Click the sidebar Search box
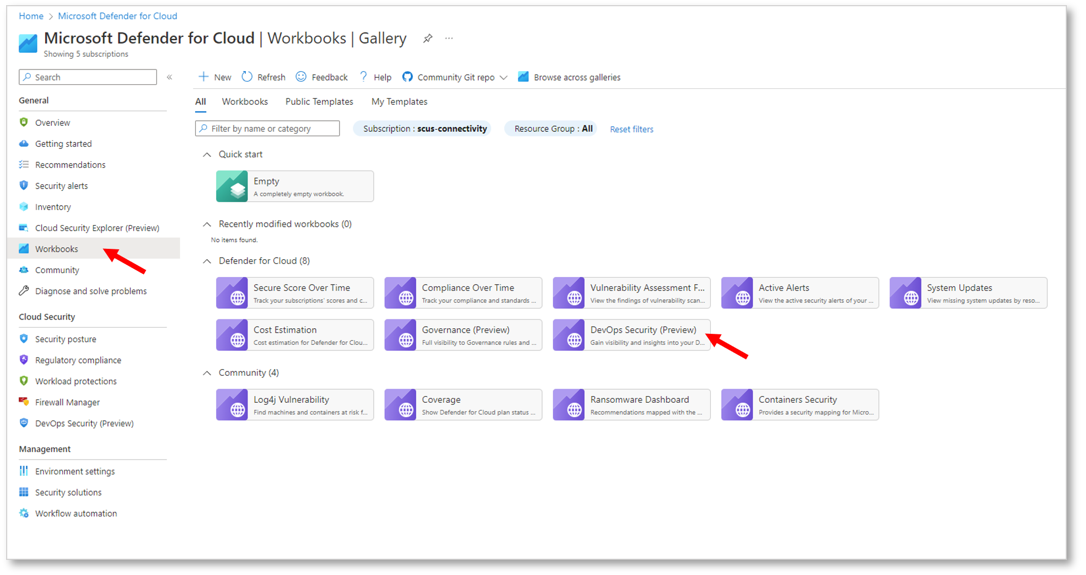 [x=88, y=77]
